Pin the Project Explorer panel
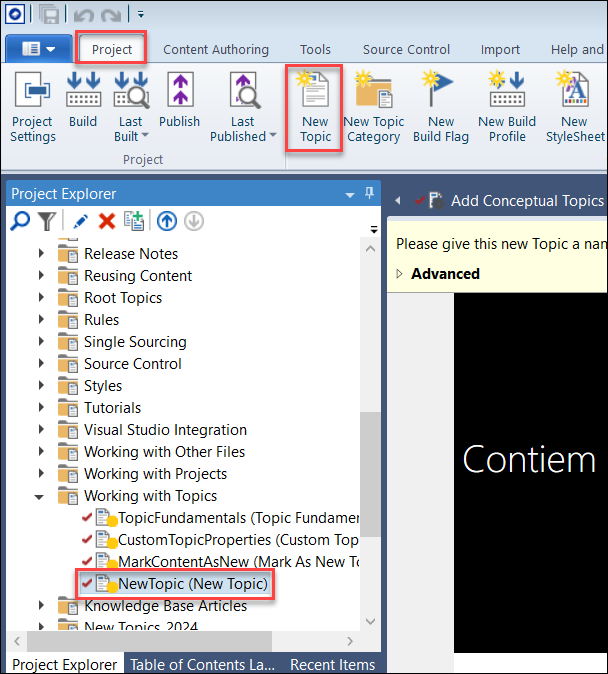 [369, 194]
